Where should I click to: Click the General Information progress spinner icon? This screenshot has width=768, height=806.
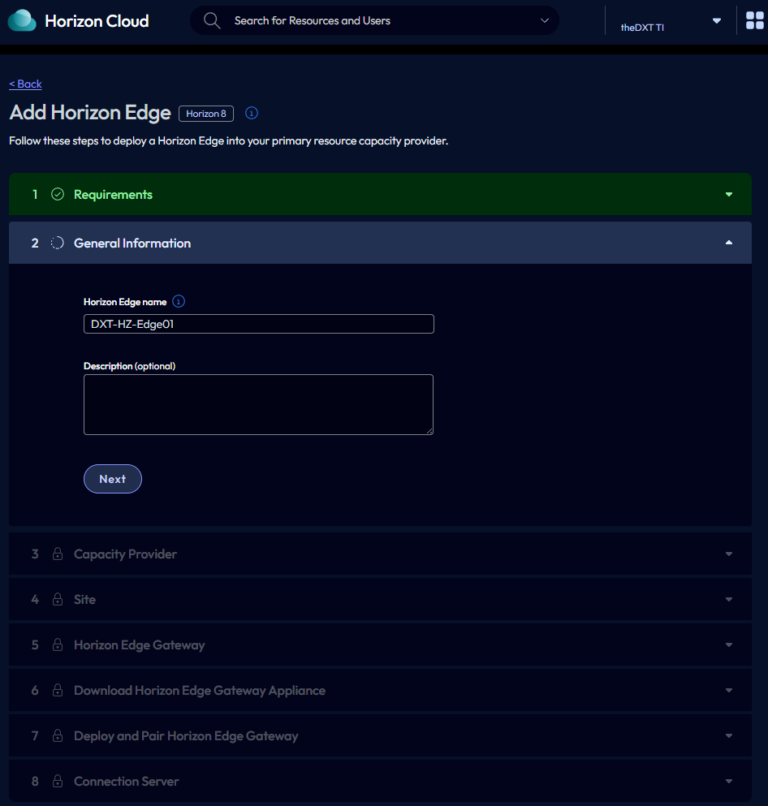pos(58,243)
